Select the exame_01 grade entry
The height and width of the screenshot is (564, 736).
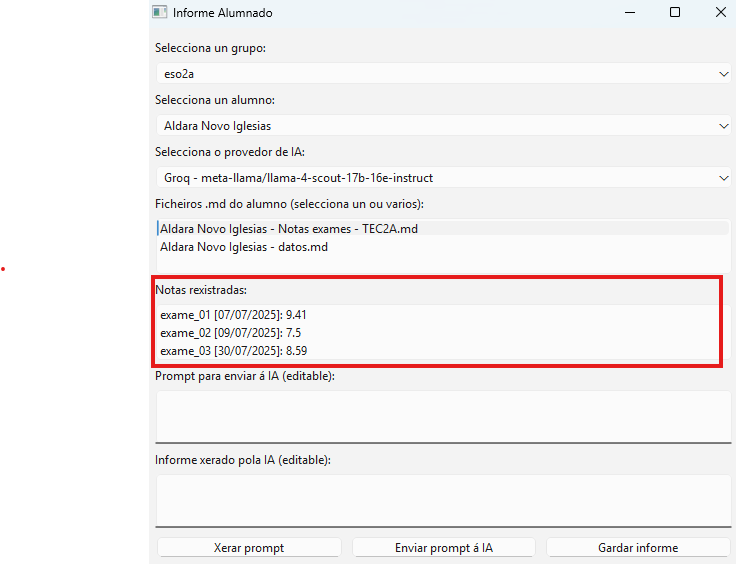tap(240, 315)
